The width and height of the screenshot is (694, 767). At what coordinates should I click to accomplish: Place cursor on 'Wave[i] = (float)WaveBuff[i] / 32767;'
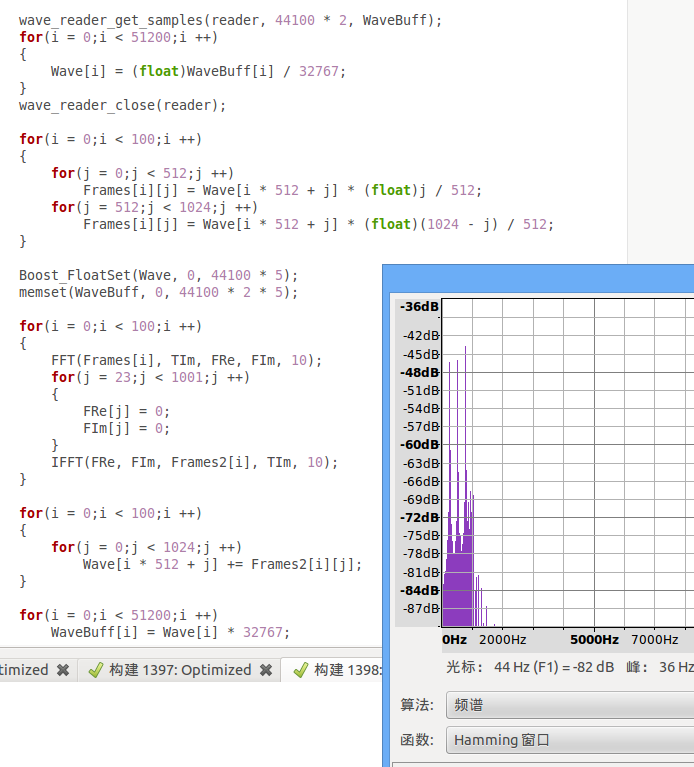pos(198,71)
